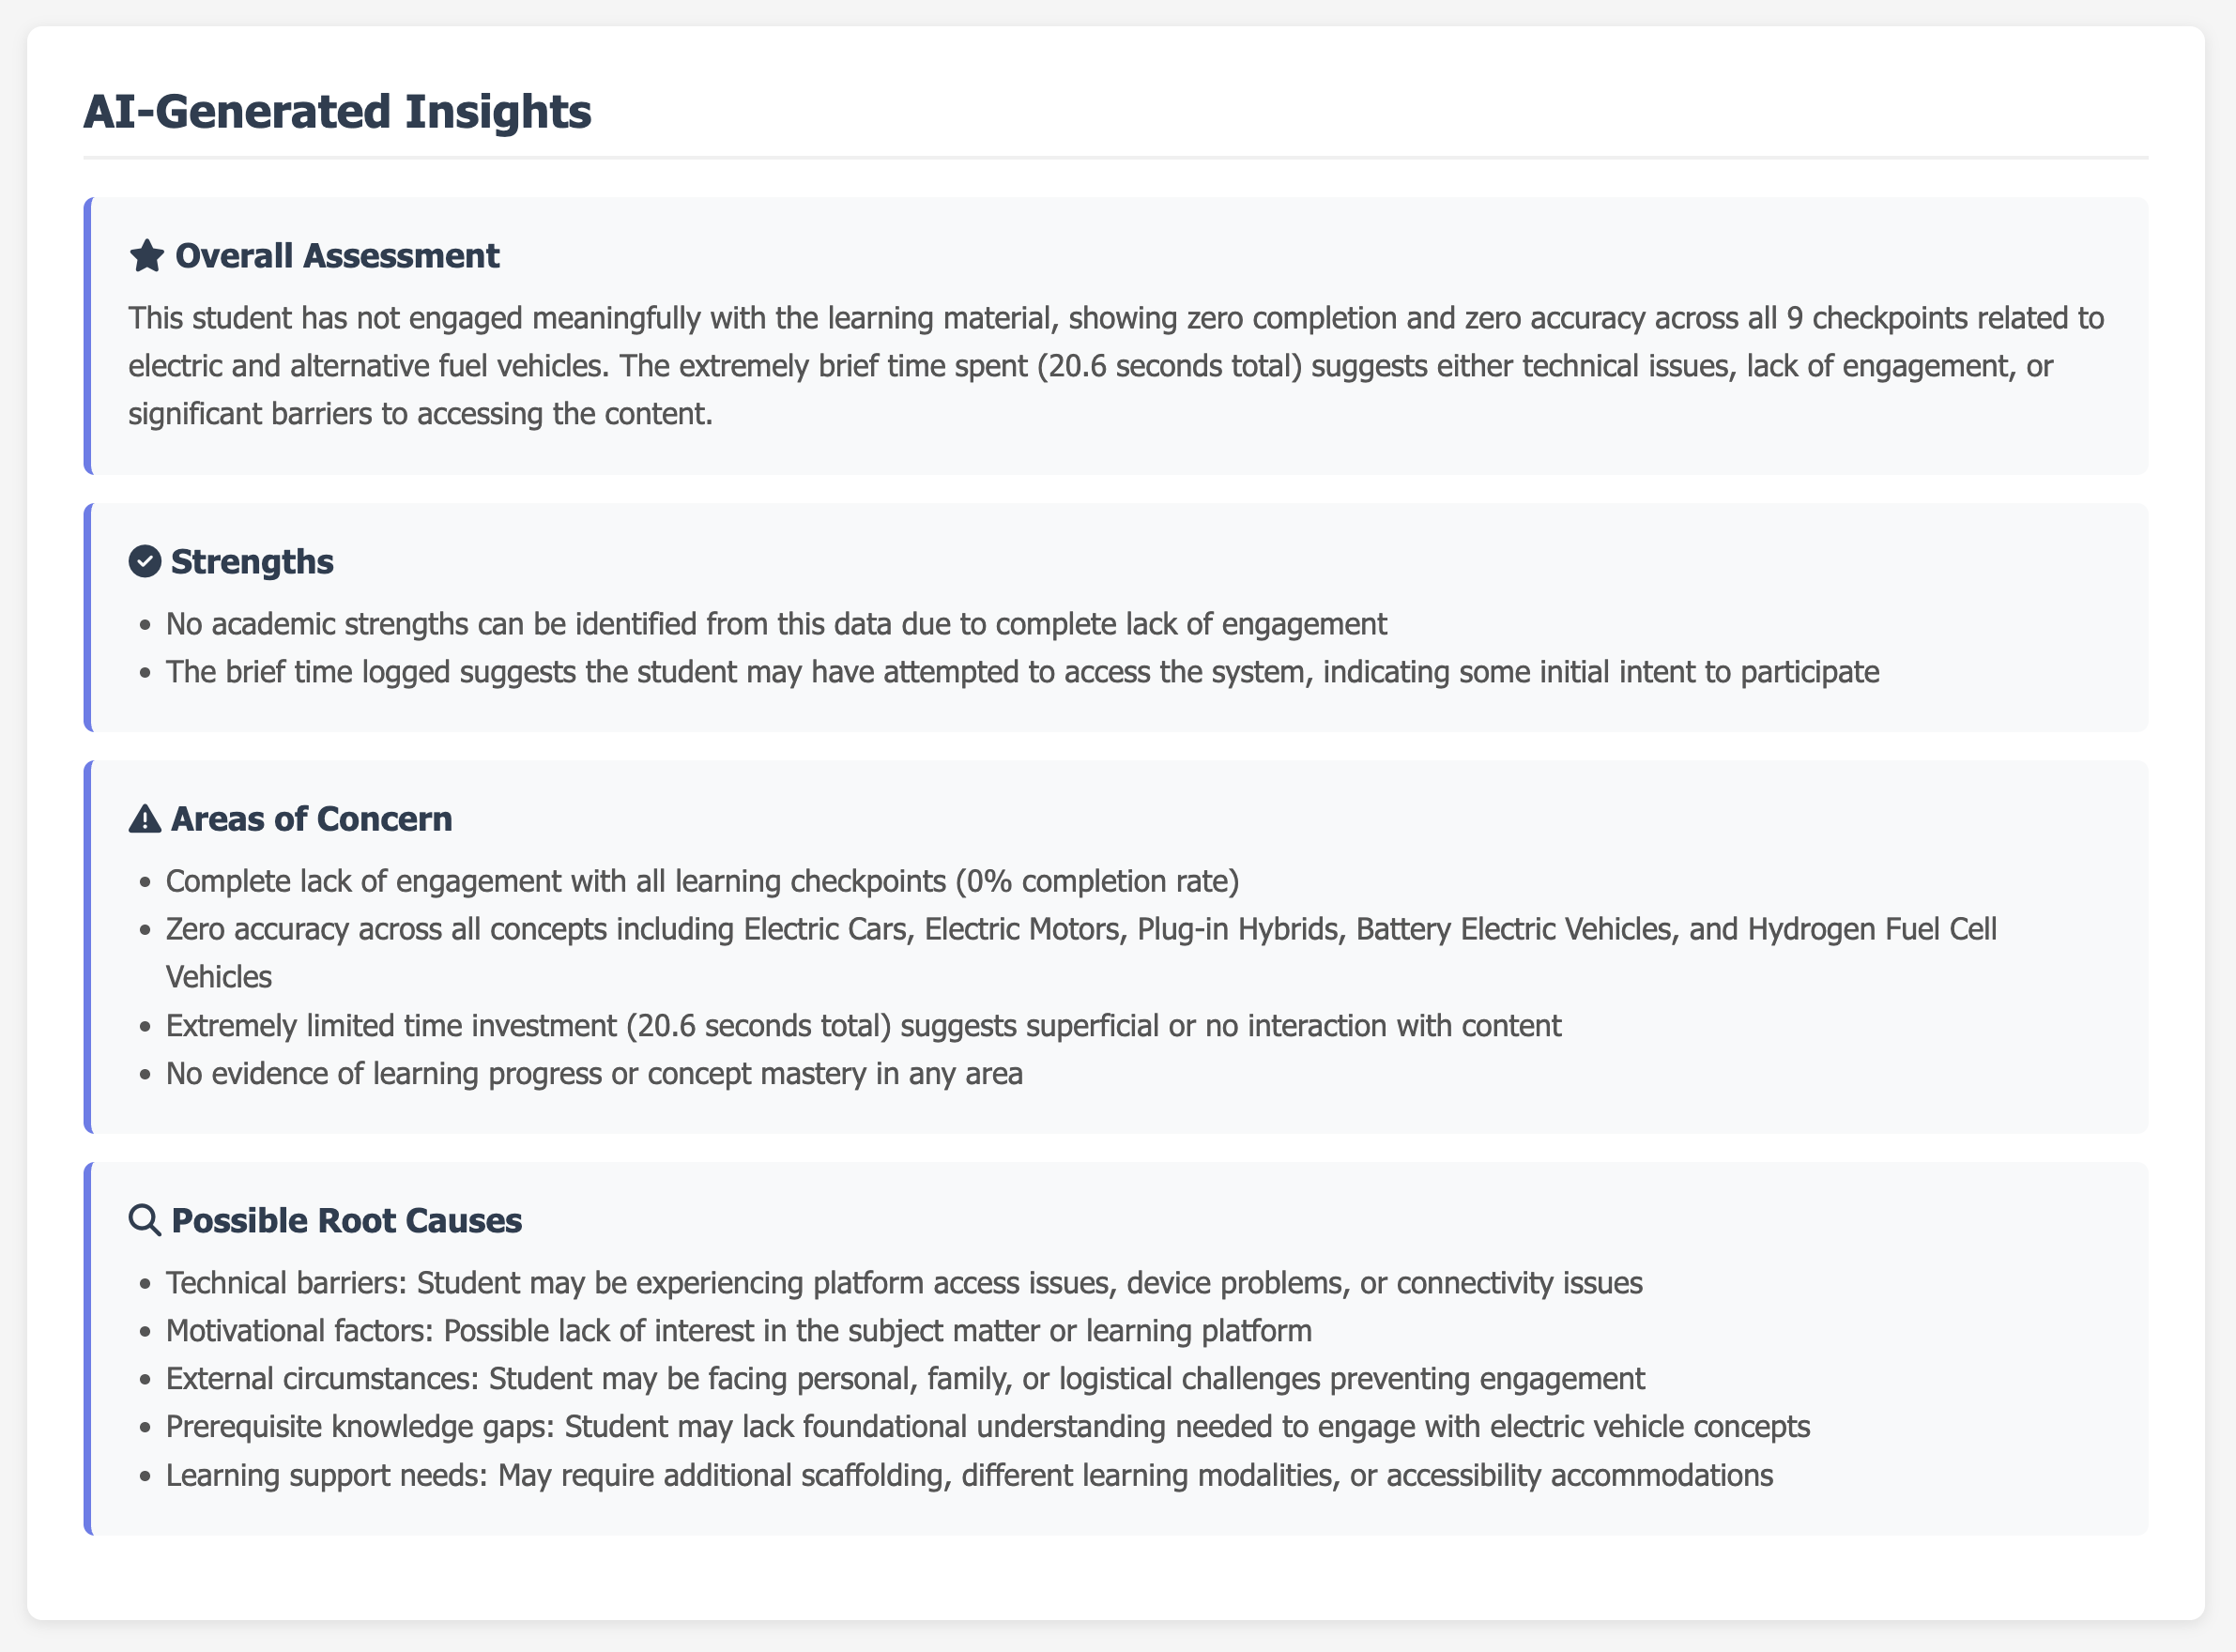Click the 'No academic strengths' bullet point
Image resolution: width=2236 pixels, height=1652 pixels.
pyautogui.click(x=775, y=624)
